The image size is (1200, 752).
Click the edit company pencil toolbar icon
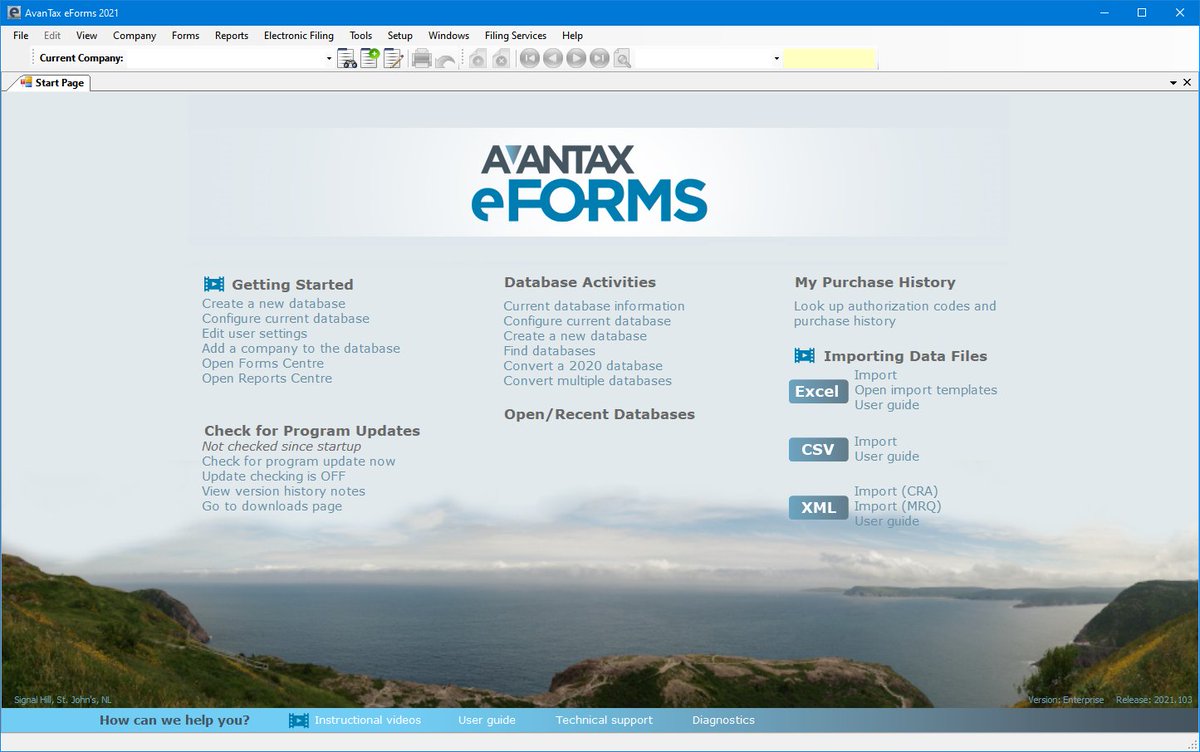pos(393,58)
